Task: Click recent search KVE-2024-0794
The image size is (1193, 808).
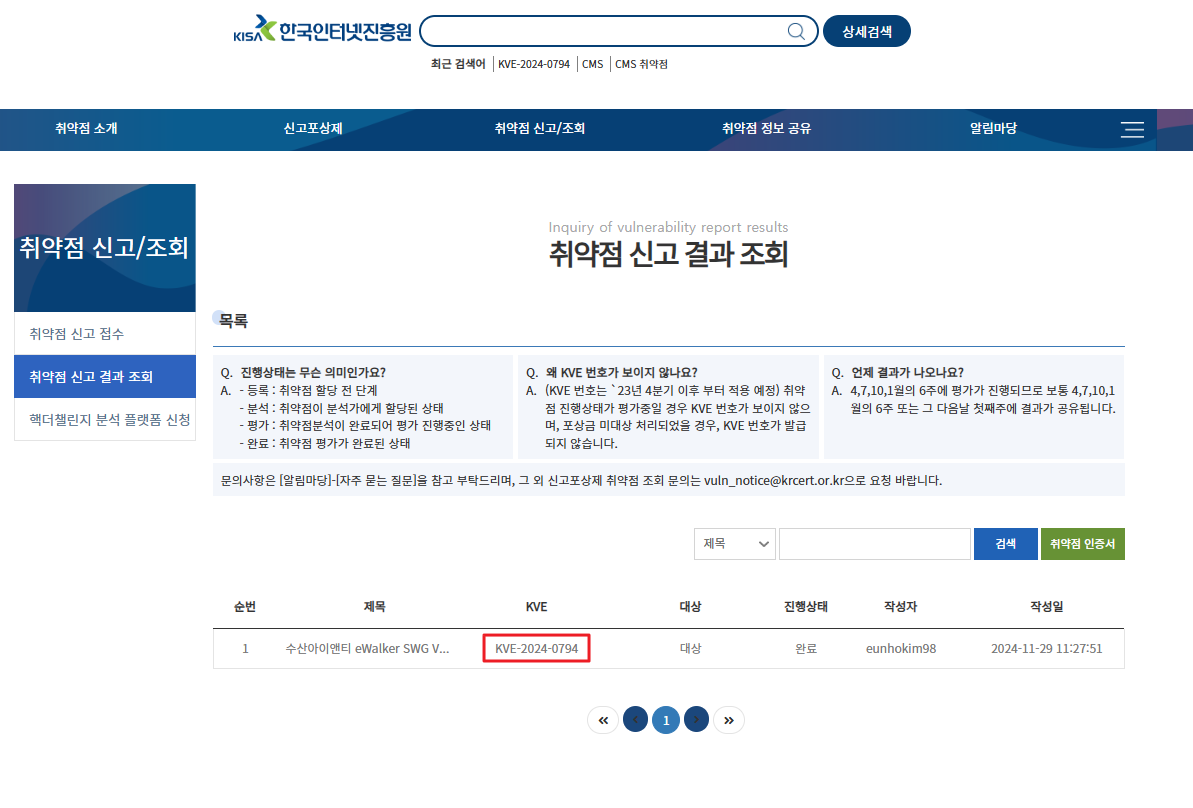Action: click(x=533, y=64)
